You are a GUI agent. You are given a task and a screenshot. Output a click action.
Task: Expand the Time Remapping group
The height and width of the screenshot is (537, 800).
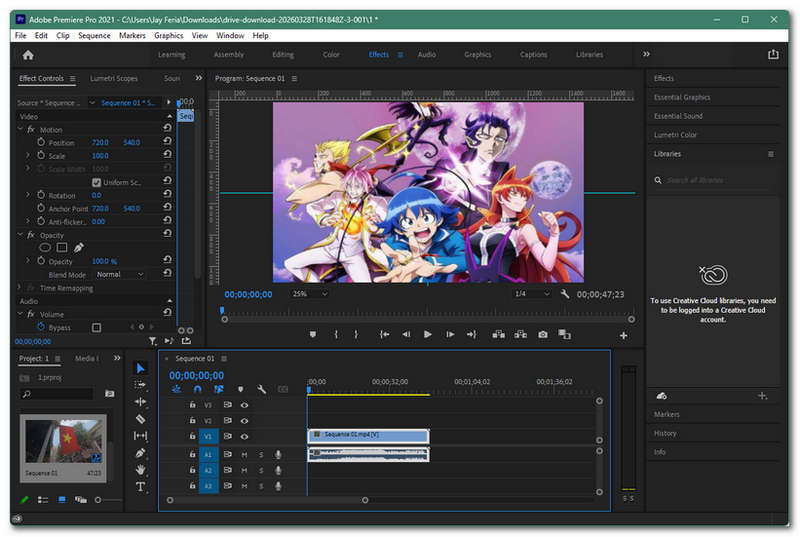click(x=19, y=288)
